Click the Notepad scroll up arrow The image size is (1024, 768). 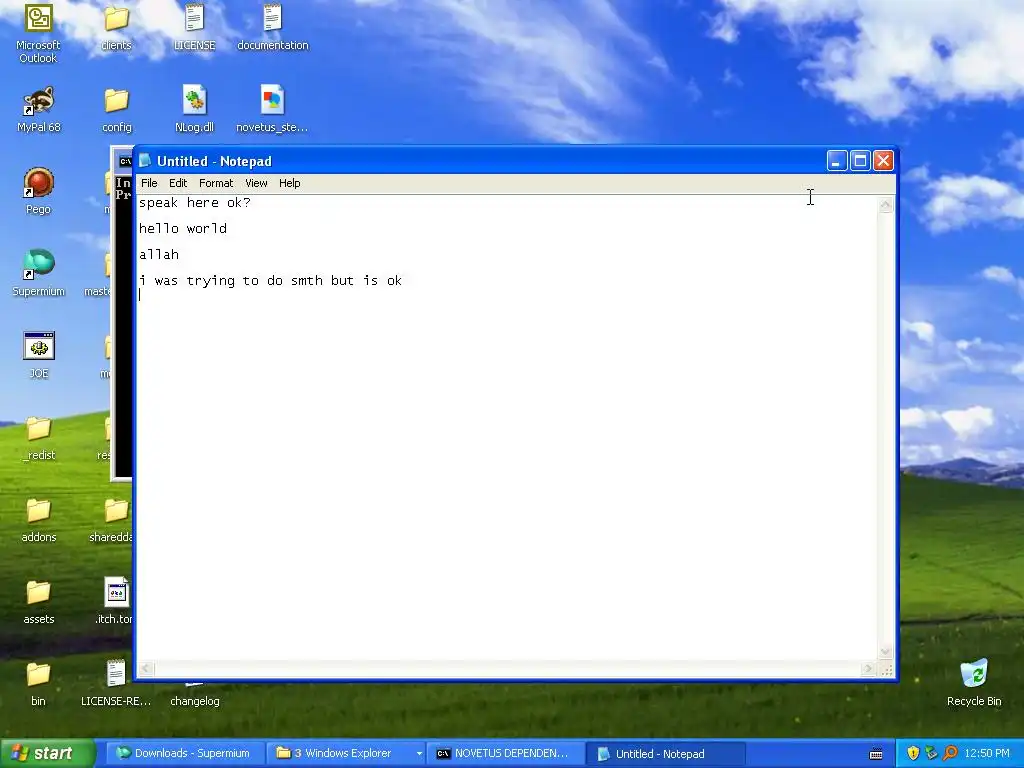click(886, 205)
